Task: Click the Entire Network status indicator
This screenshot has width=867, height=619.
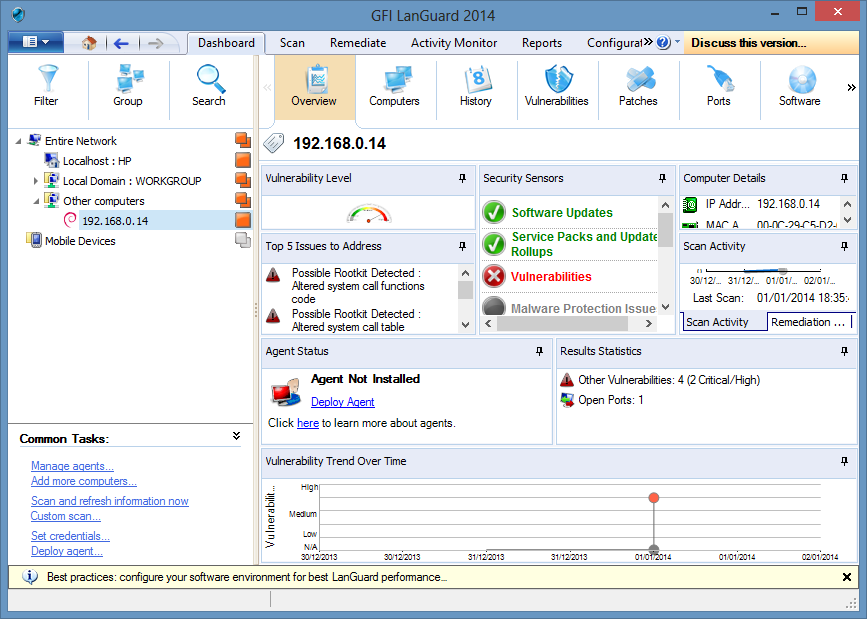Action: (243, 141)
